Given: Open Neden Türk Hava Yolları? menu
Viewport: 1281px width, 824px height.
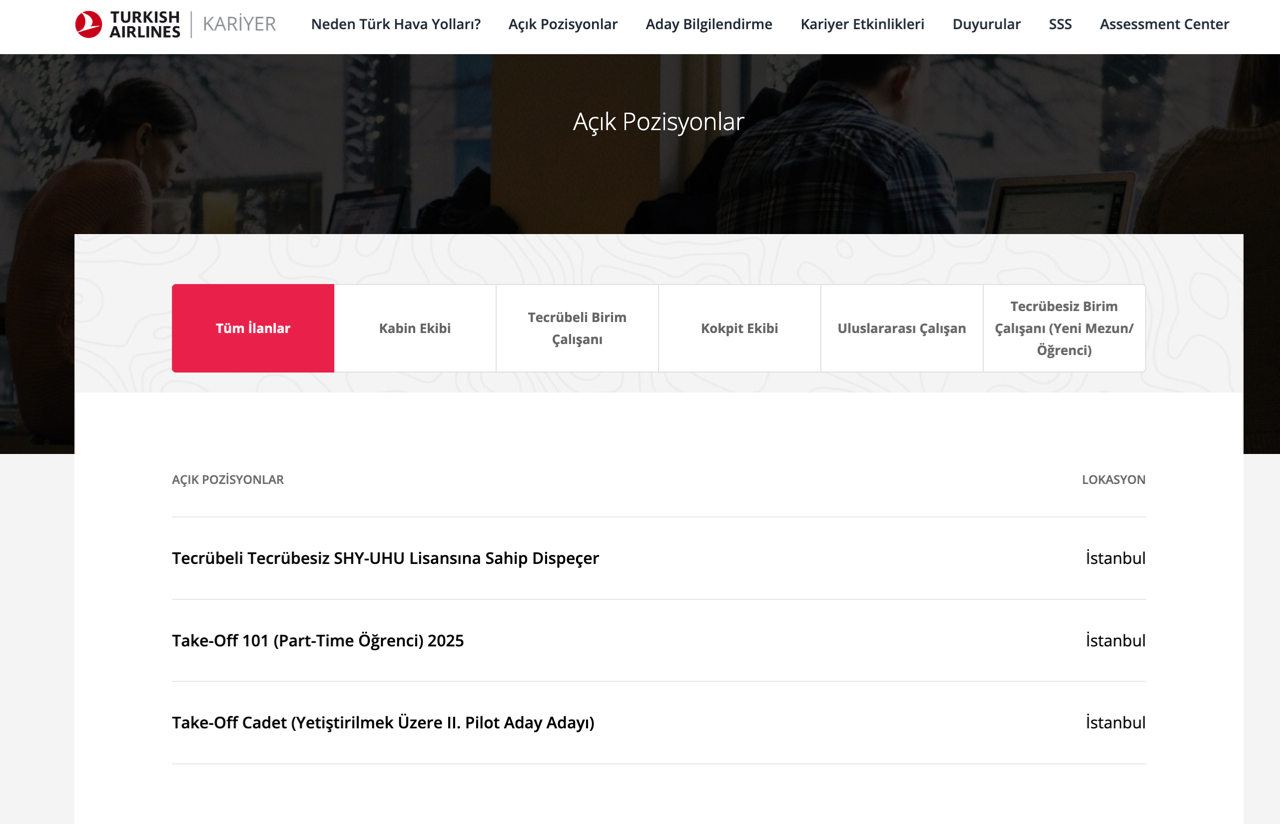Looking at the screenshot, I should (396, 24).
